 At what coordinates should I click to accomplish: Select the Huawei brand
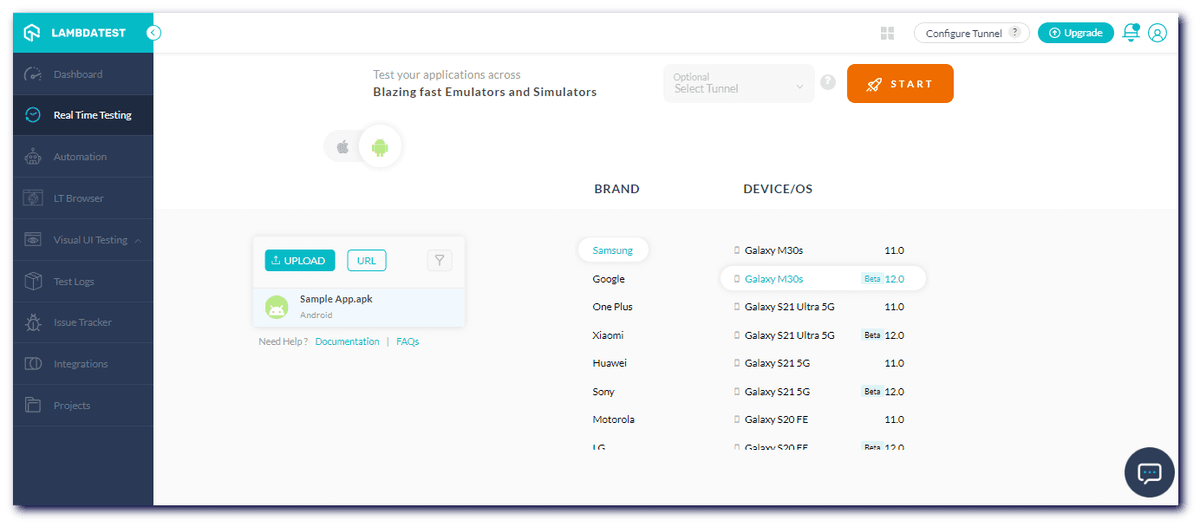tap(610, 363)
